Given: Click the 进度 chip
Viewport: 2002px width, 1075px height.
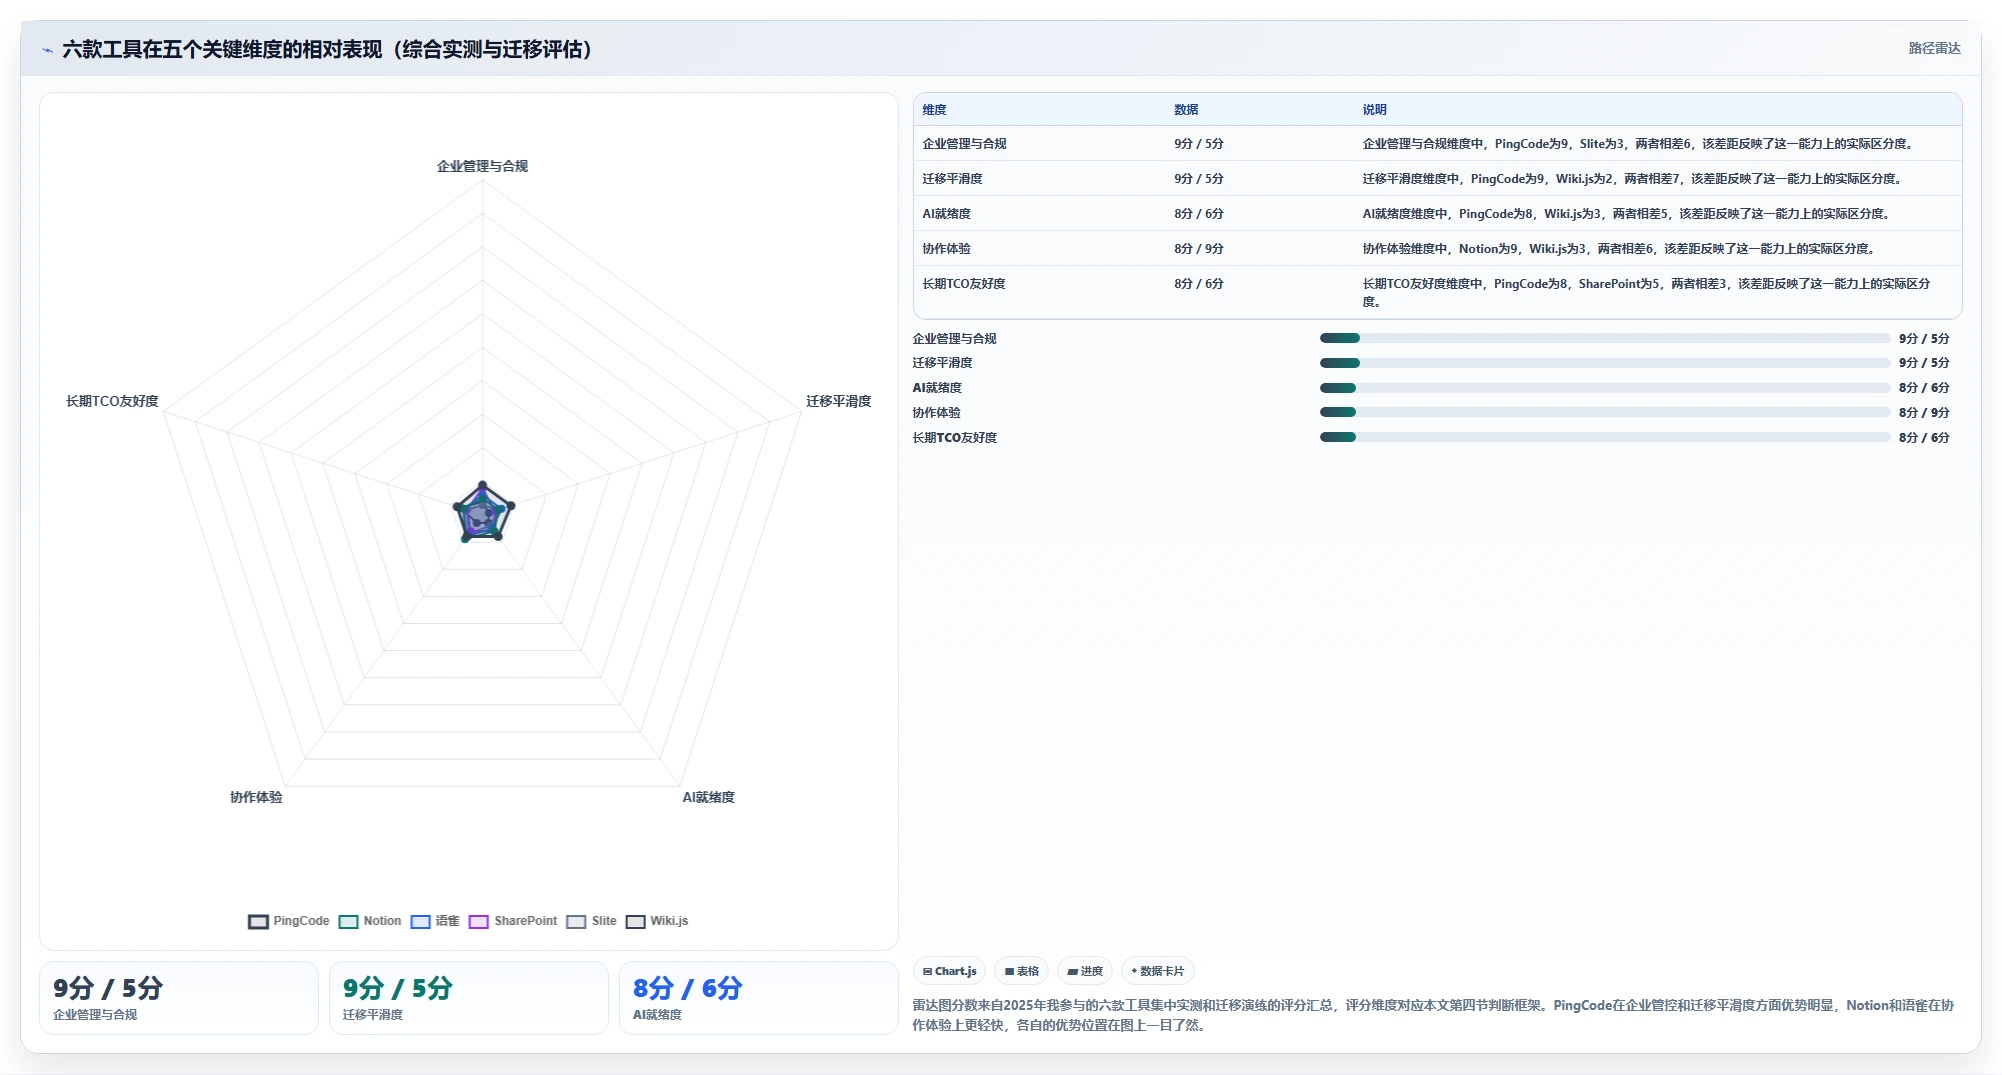Looking at the screenshot, I should [x=1085, y=971].
